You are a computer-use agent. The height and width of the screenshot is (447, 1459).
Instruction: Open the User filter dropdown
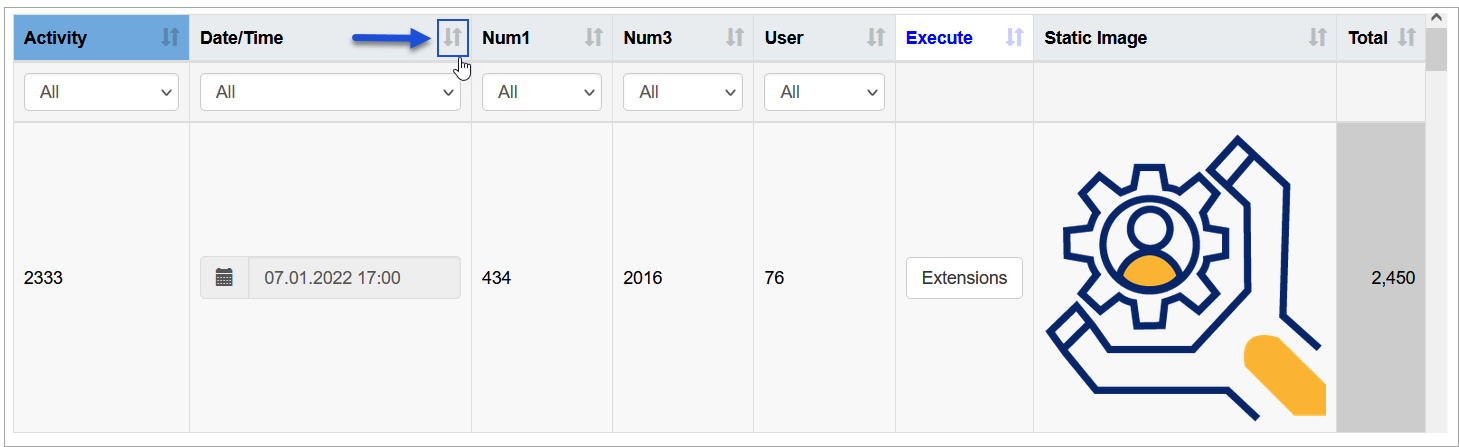[824, 92]
